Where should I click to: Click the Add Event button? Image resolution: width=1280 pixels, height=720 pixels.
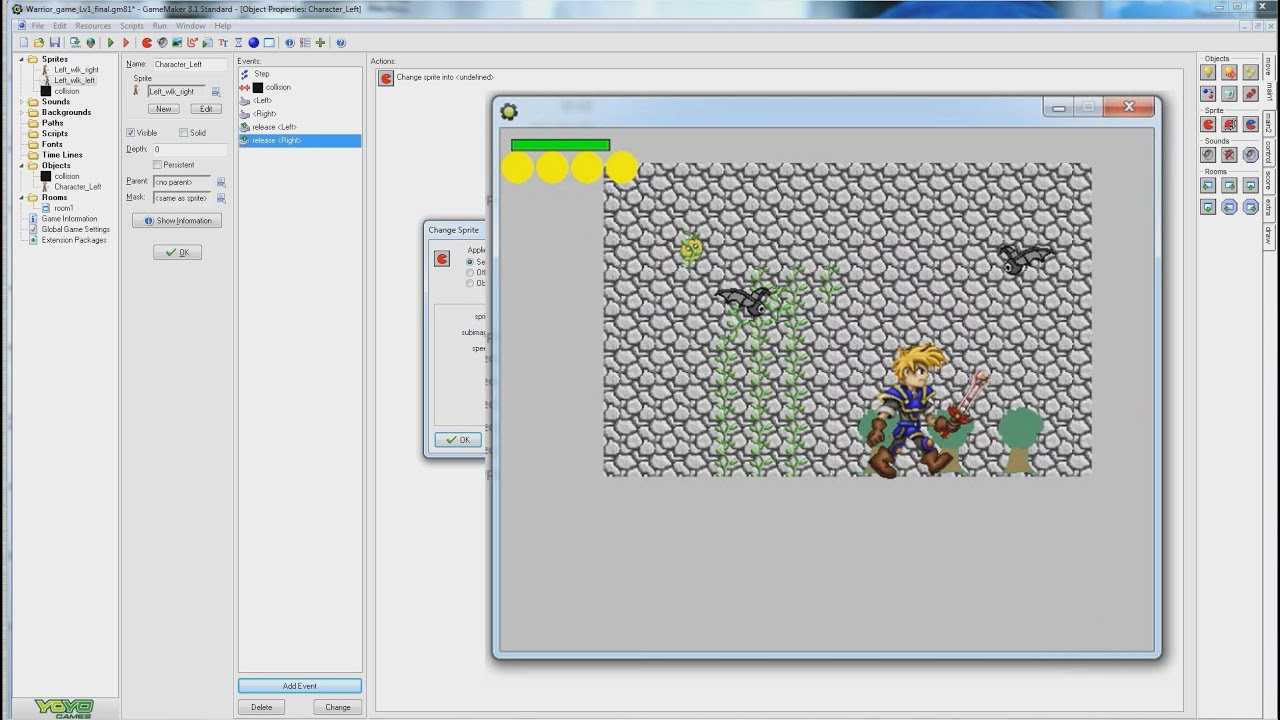(x=299, y=686)
